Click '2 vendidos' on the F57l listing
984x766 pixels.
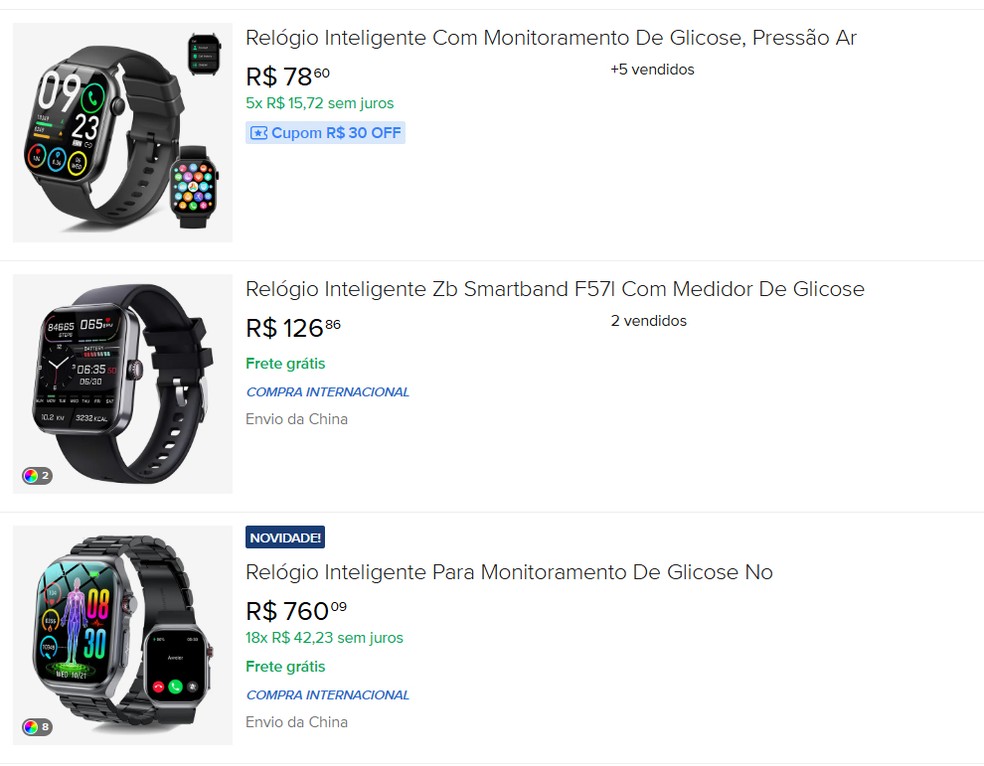point(648,321)
